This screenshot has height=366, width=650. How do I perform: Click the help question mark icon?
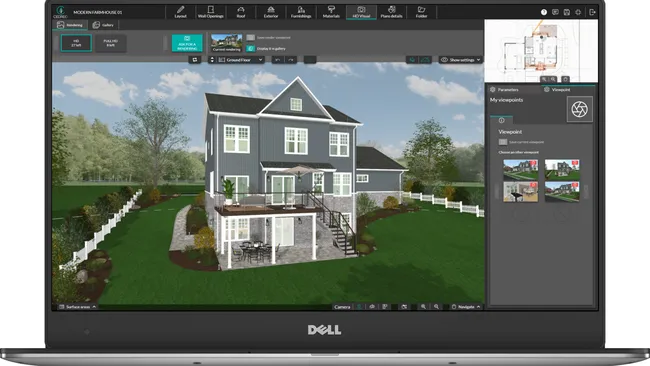pyautogui.click(x=544, y=12)
